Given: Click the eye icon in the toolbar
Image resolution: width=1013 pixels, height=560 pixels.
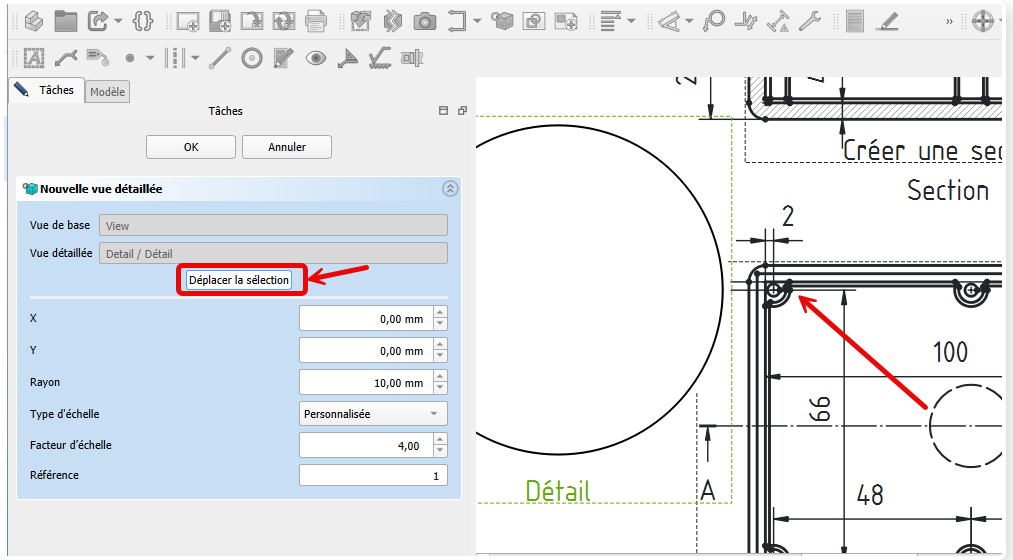Looking at the screenshot, I should click(x=316, y=58).
